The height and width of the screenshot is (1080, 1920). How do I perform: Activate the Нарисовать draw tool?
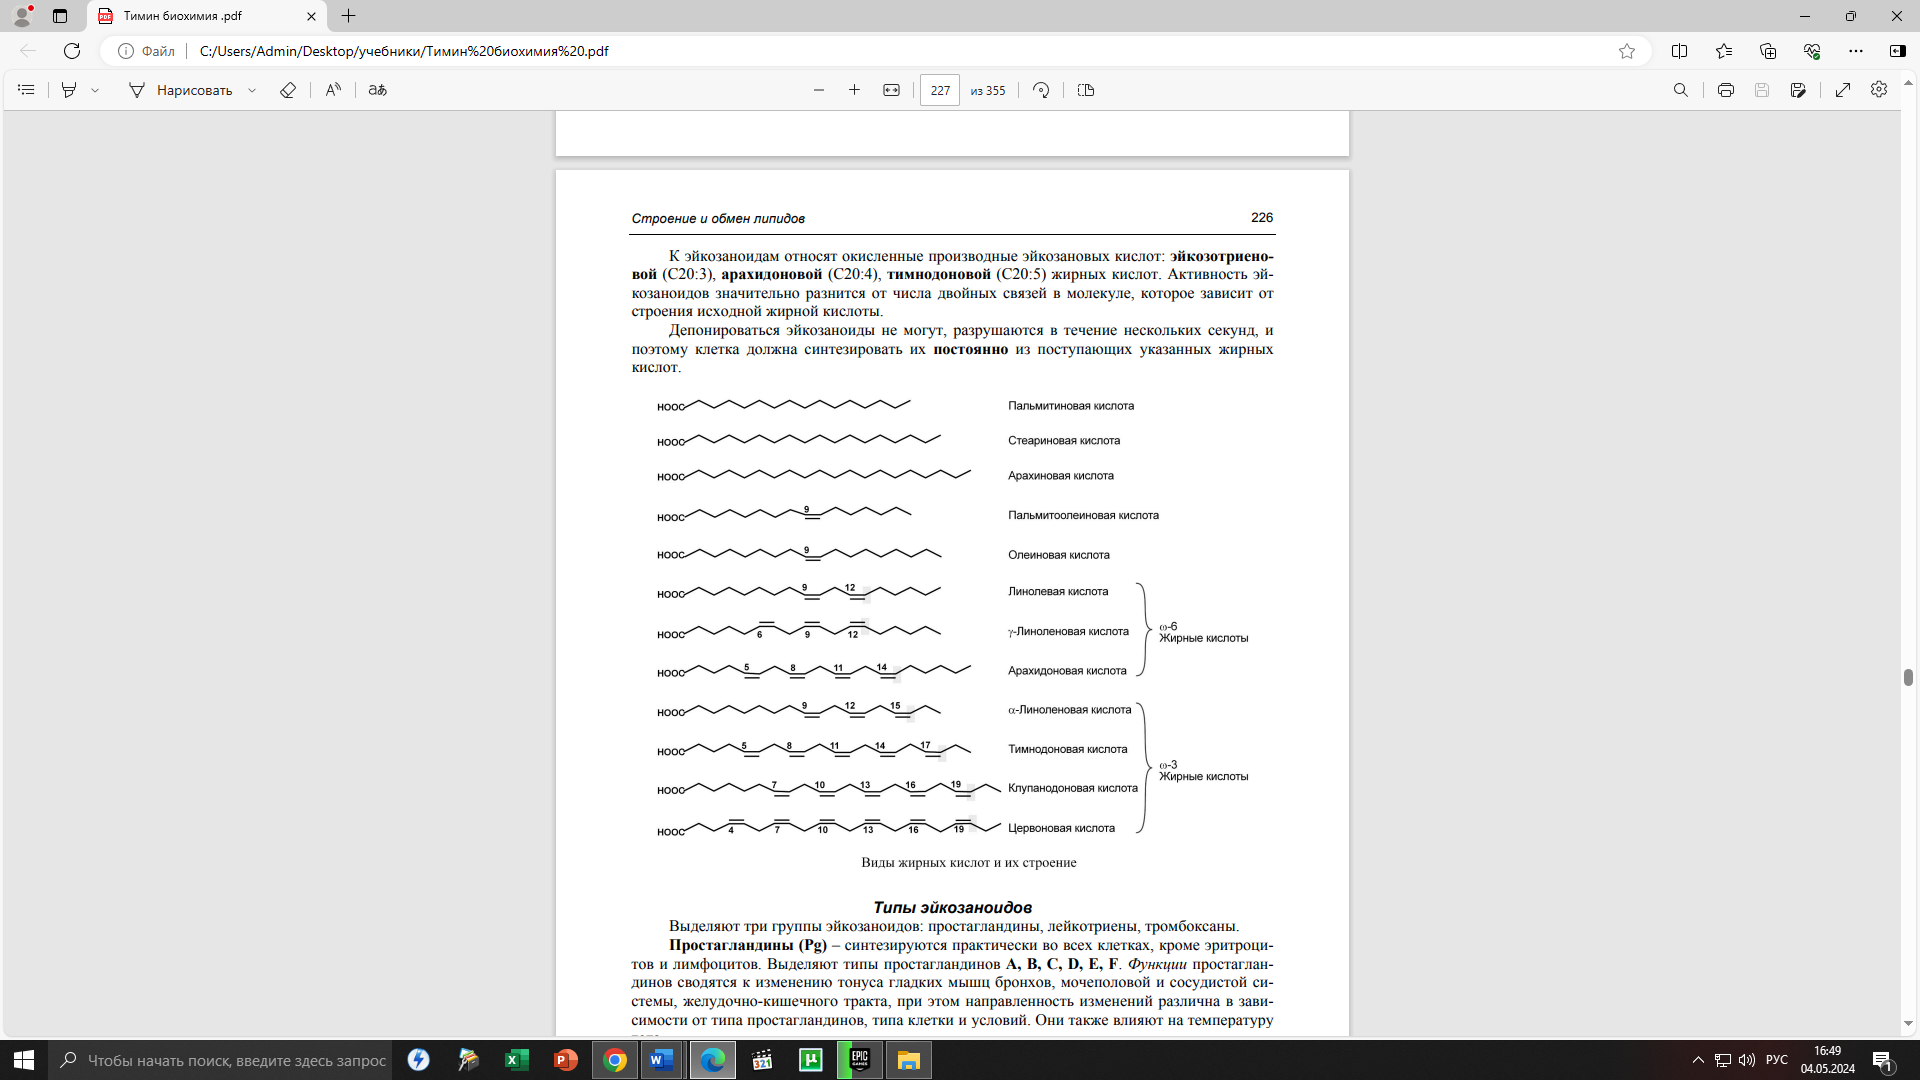181,90
